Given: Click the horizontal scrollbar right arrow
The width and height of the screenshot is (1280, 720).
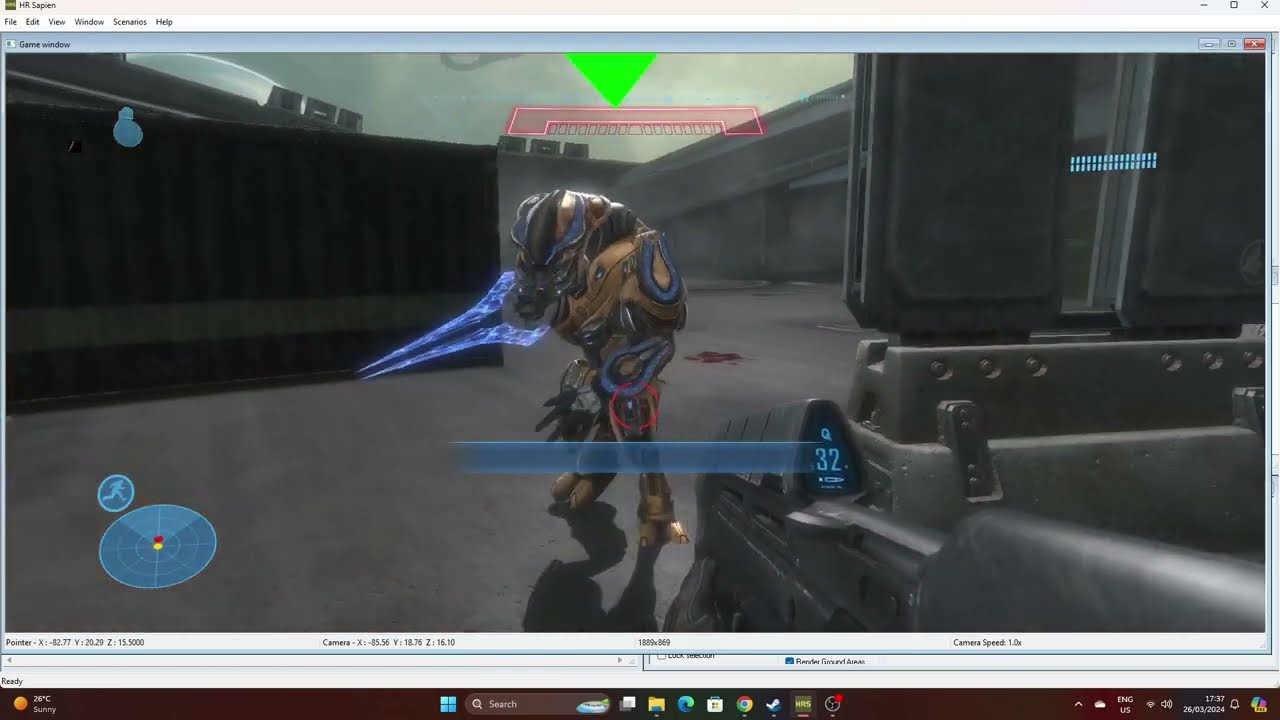Looking at the screenshot, I should coord(620,660).
